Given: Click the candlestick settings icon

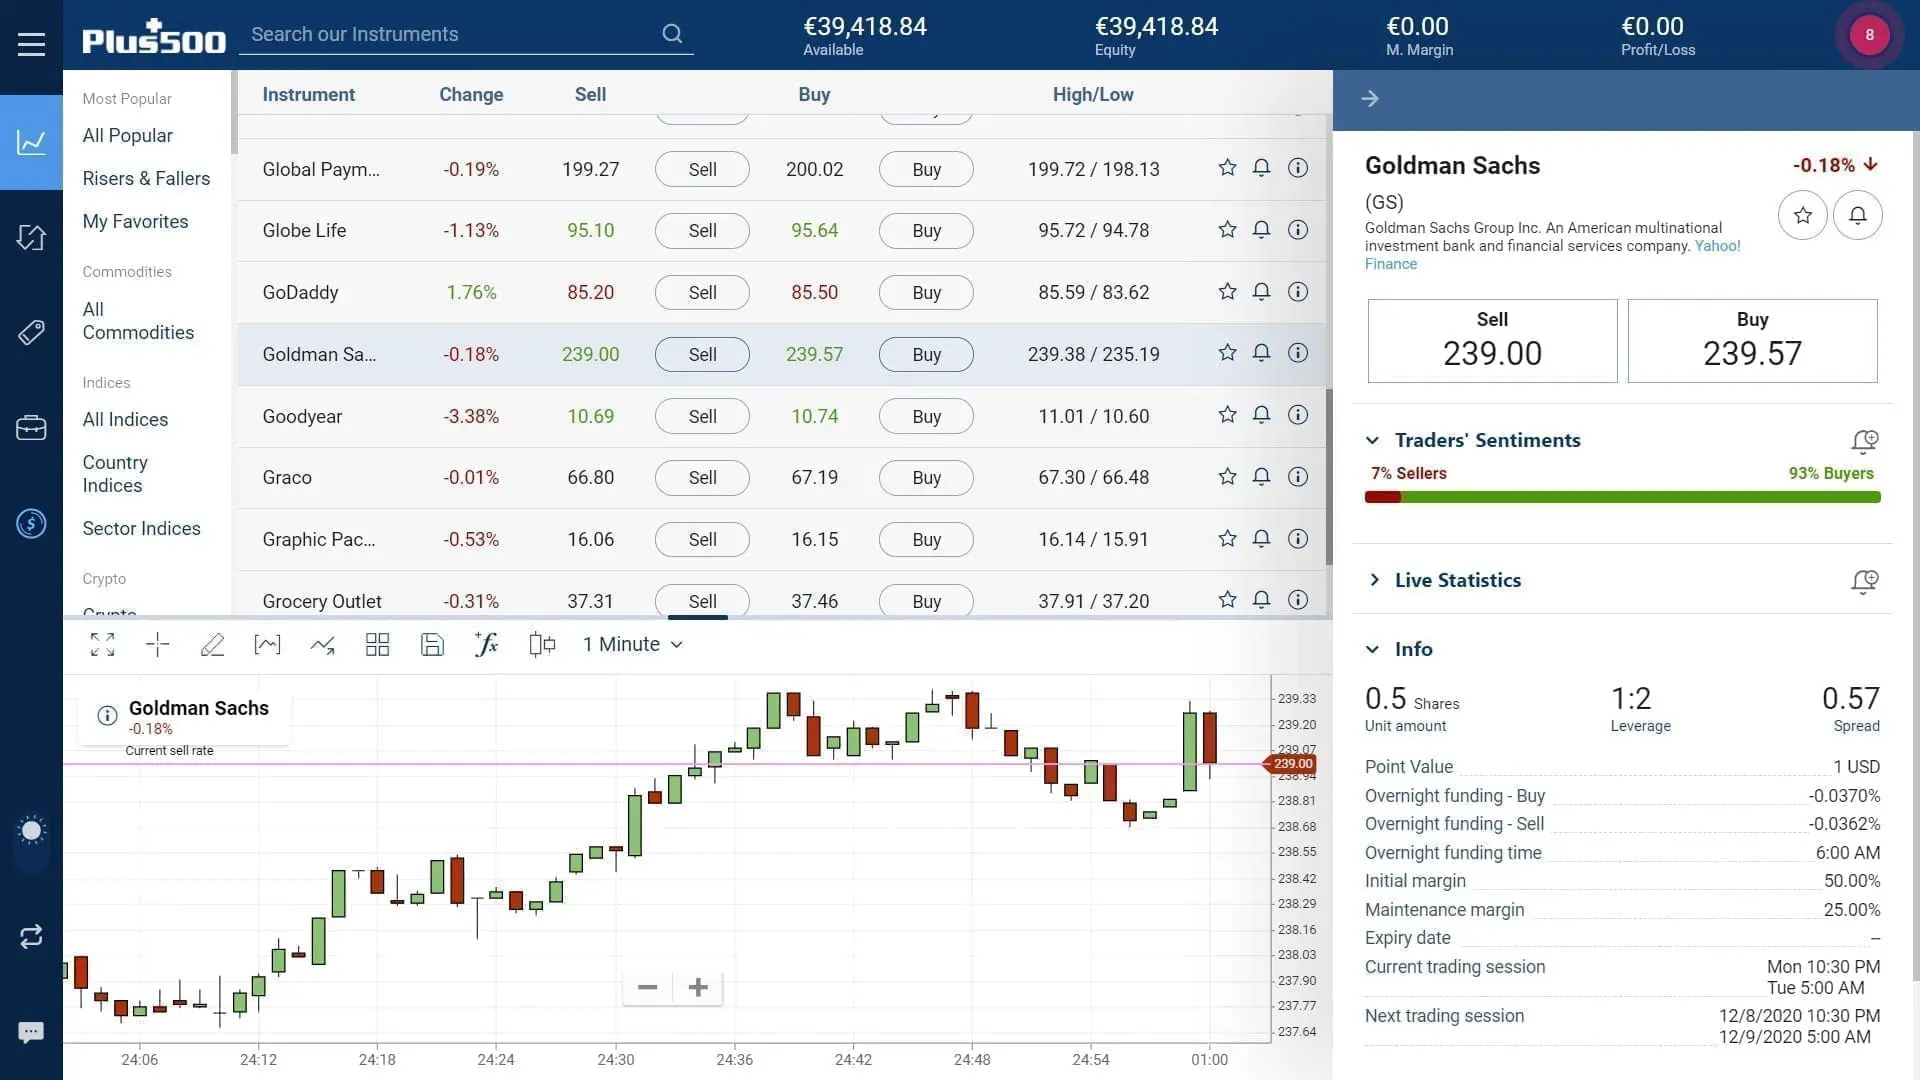Looking at the screenshot, I should pyautogui.click(x=541, y=645).
